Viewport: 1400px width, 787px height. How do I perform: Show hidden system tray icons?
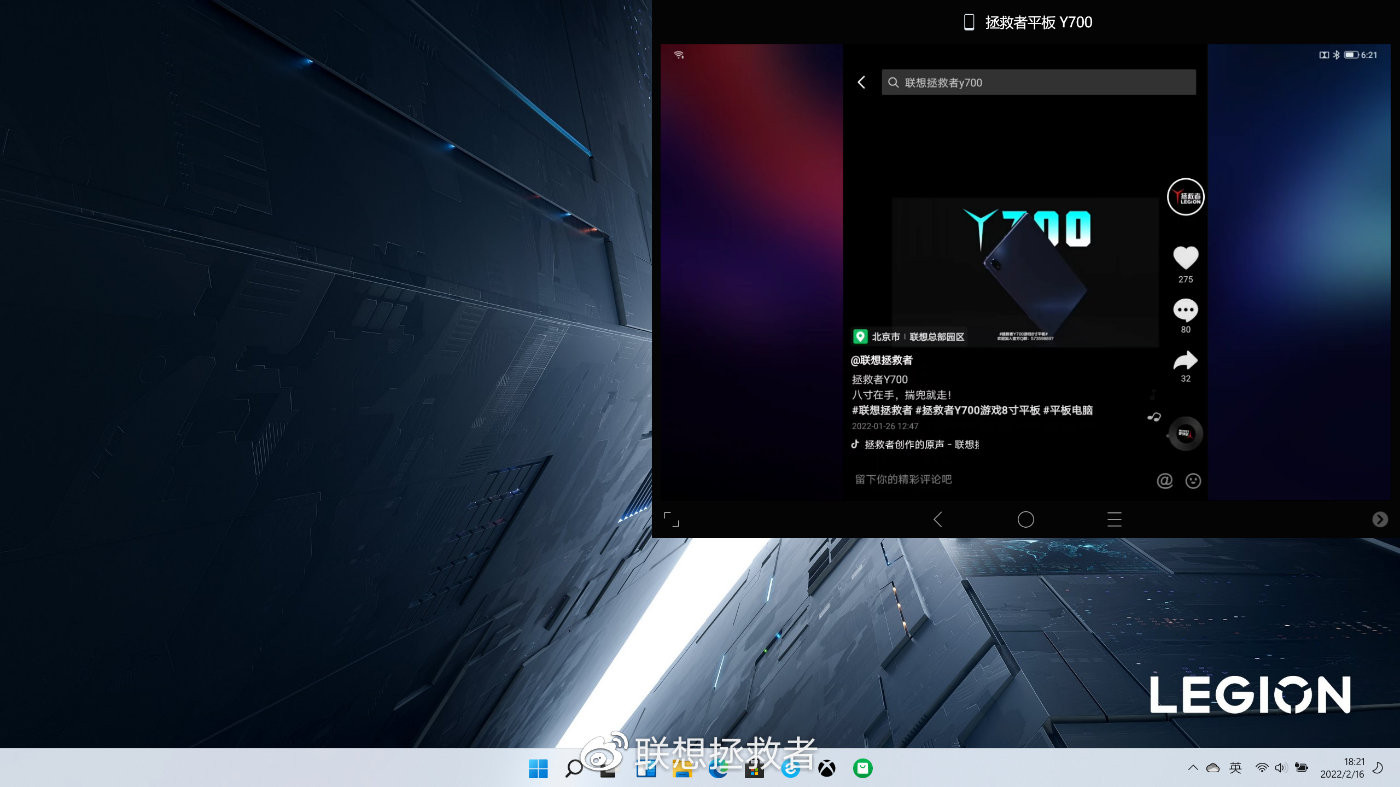(1192, 768)
